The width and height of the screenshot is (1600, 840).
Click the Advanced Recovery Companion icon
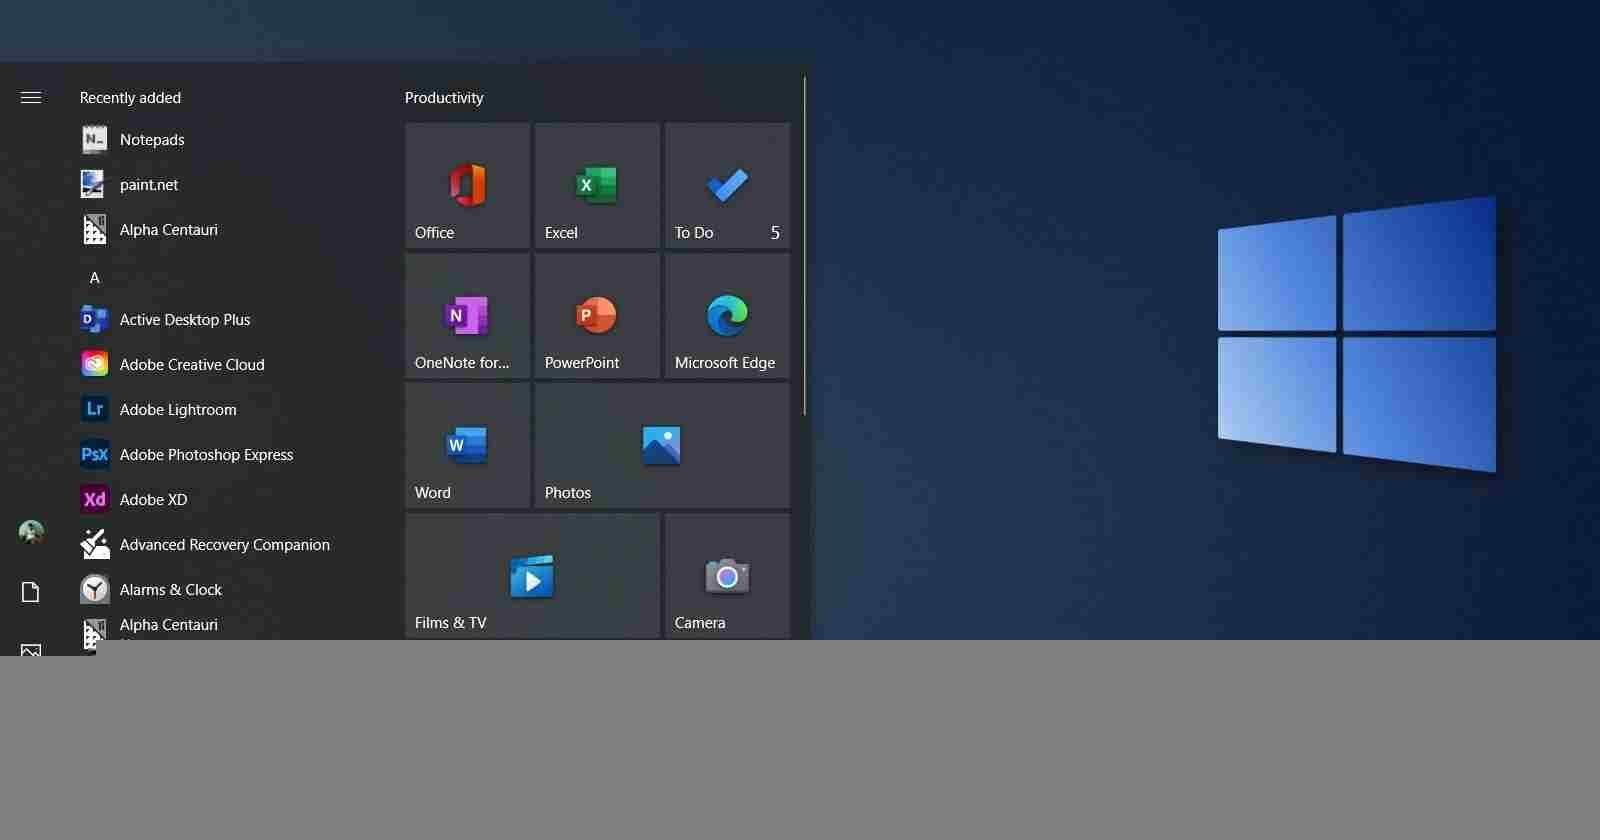pos(94,544)
